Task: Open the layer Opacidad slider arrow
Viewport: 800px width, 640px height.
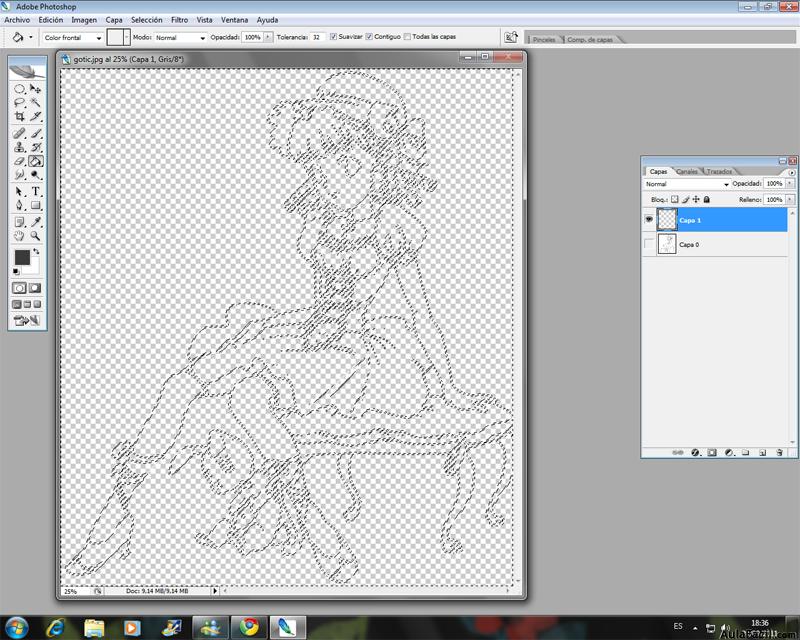Action: click(x=790, y=183)
